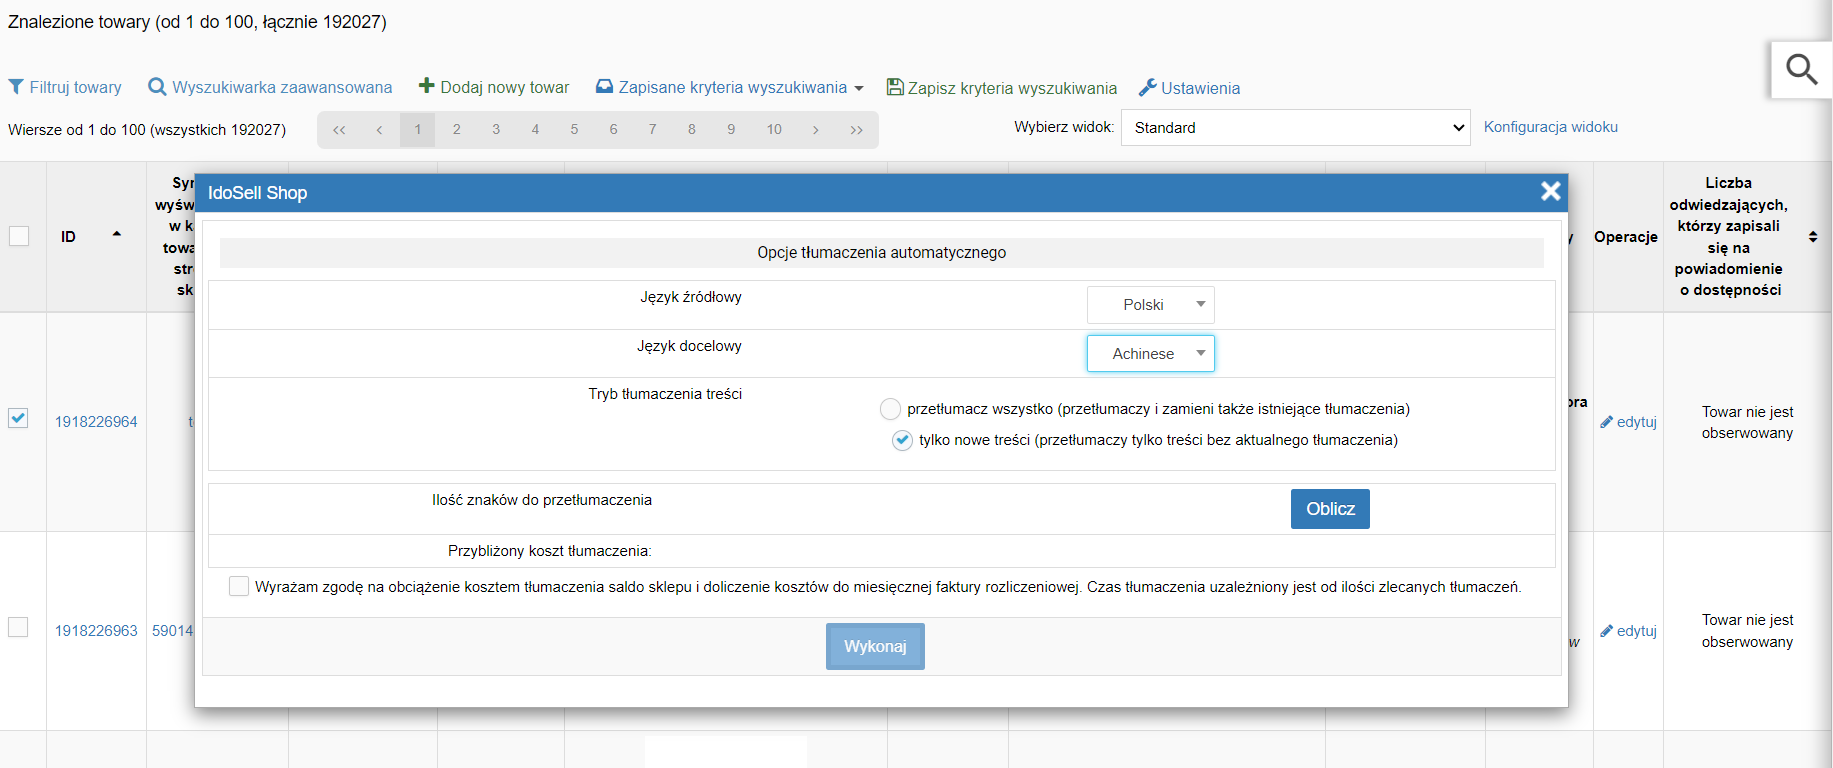
Task: Open Język docelowy Achinese dropdown
Action: pos(1151,353)
